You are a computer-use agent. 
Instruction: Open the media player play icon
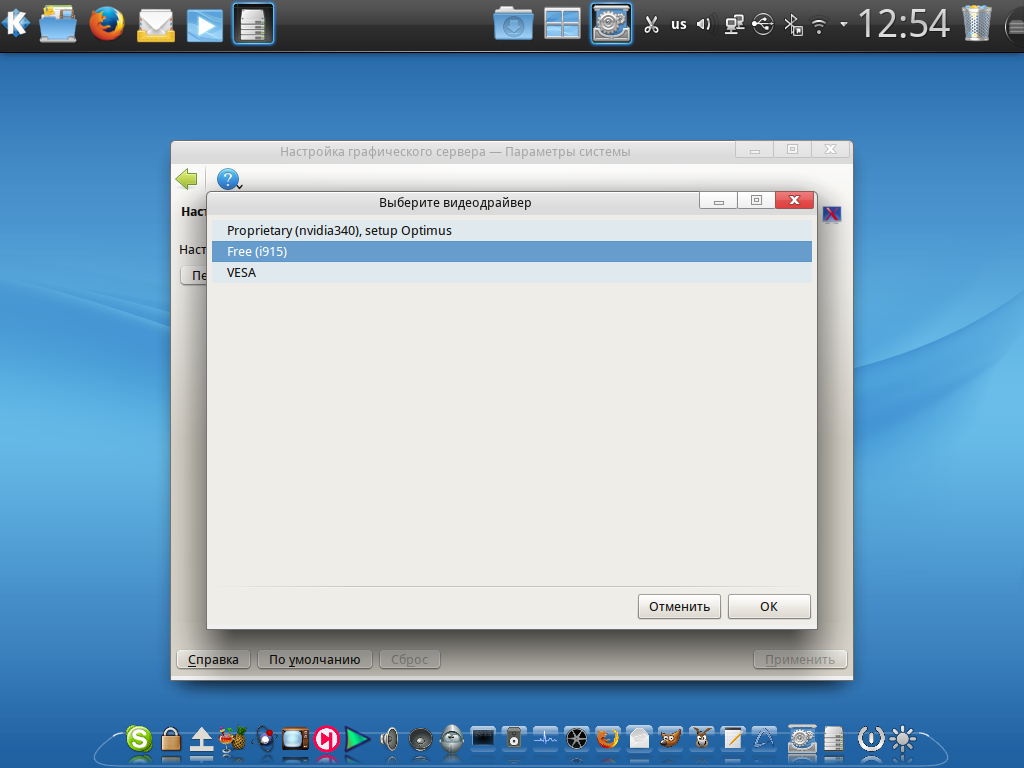204,25
